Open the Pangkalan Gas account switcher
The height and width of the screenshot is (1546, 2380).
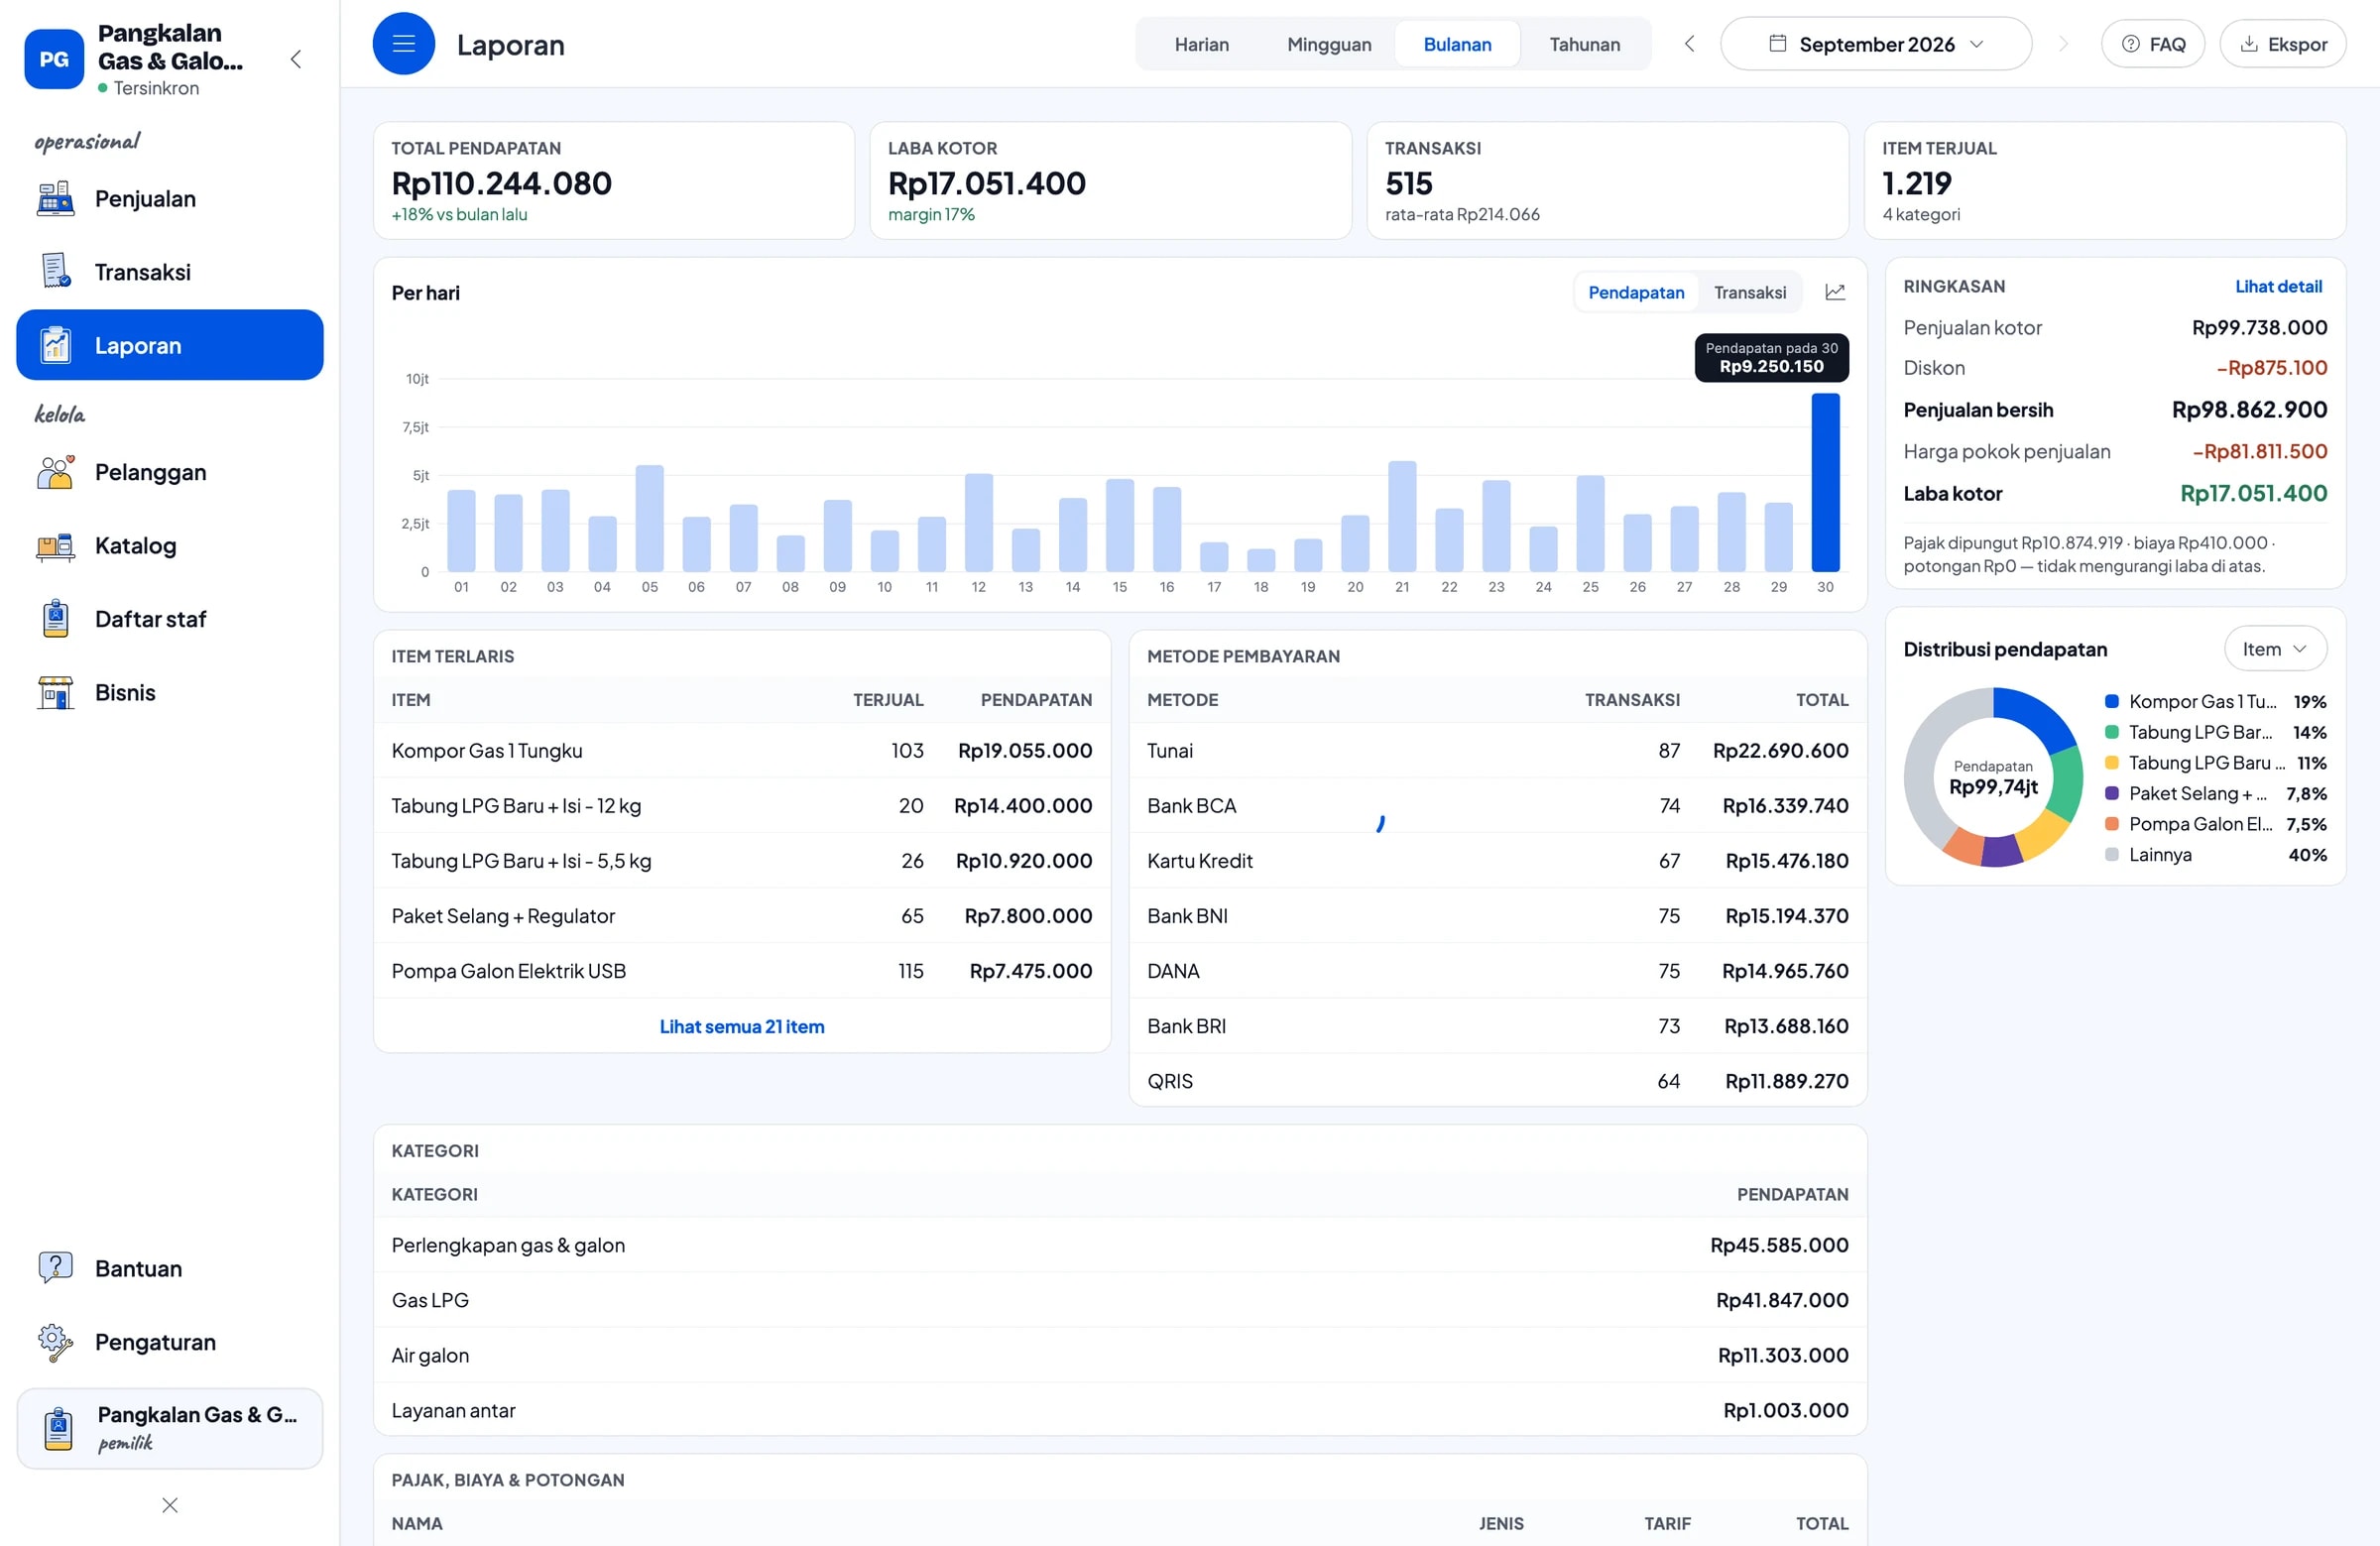(170, 1428)
